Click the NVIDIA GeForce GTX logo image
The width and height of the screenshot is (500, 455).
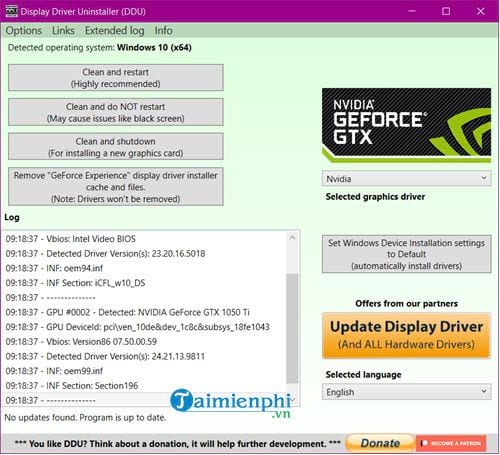(x=406, y=125)
